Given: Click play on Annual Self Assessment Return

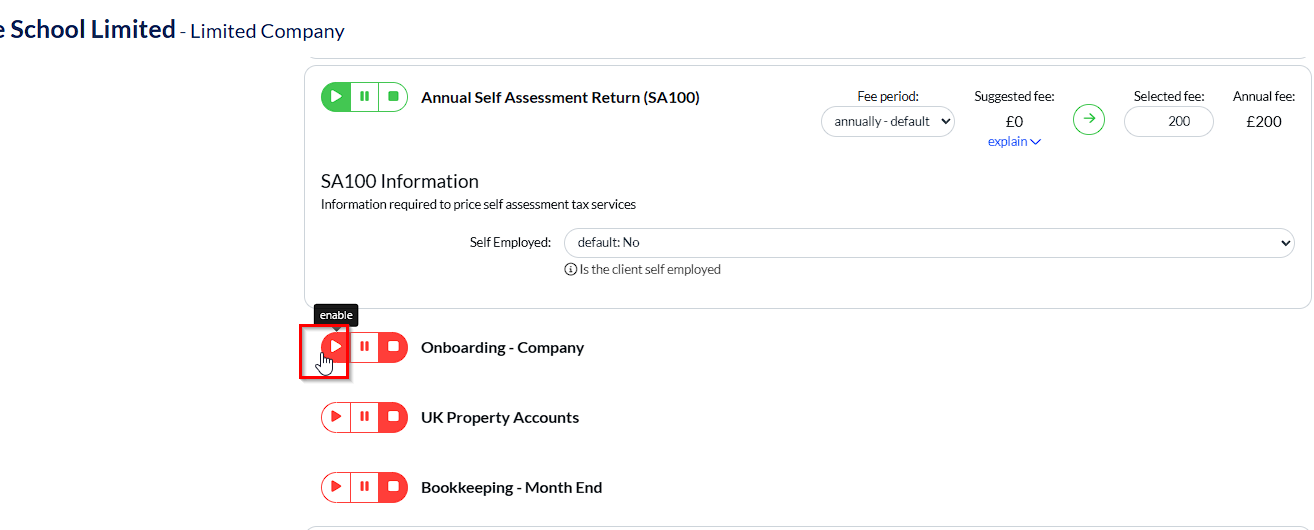Looking at the screenshot, I should (336, 97).
